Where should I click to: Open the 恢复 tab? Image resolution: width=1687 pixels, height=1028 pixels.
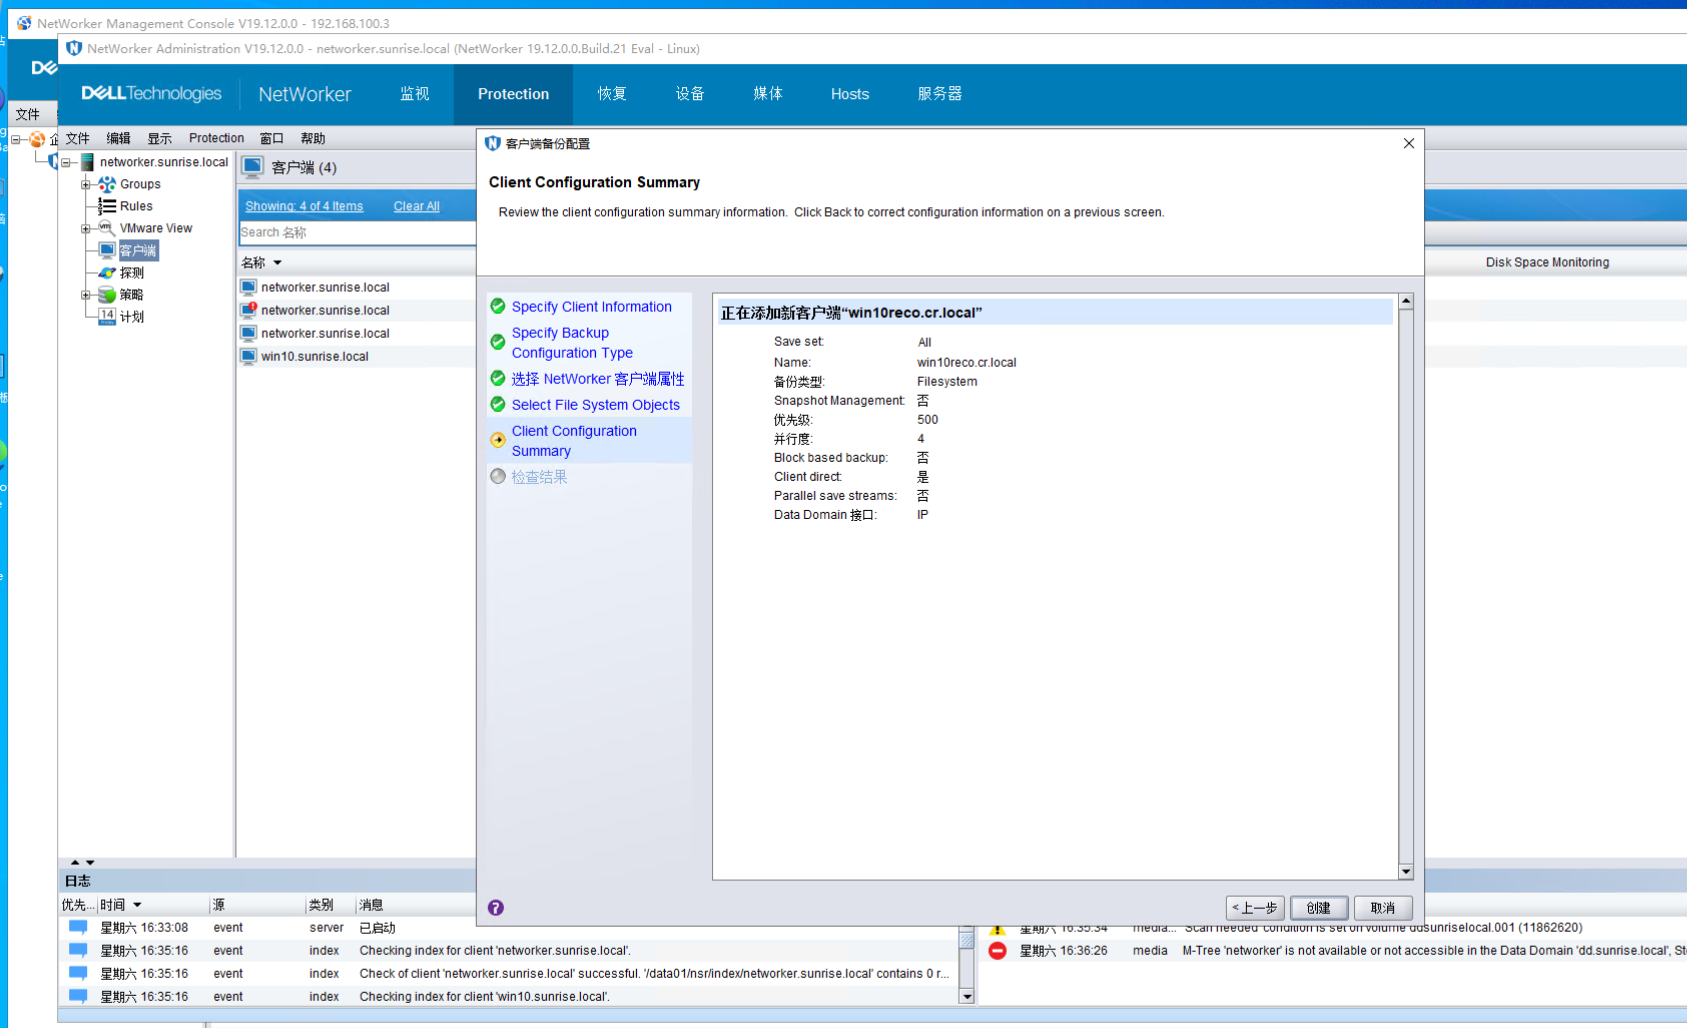612,94
